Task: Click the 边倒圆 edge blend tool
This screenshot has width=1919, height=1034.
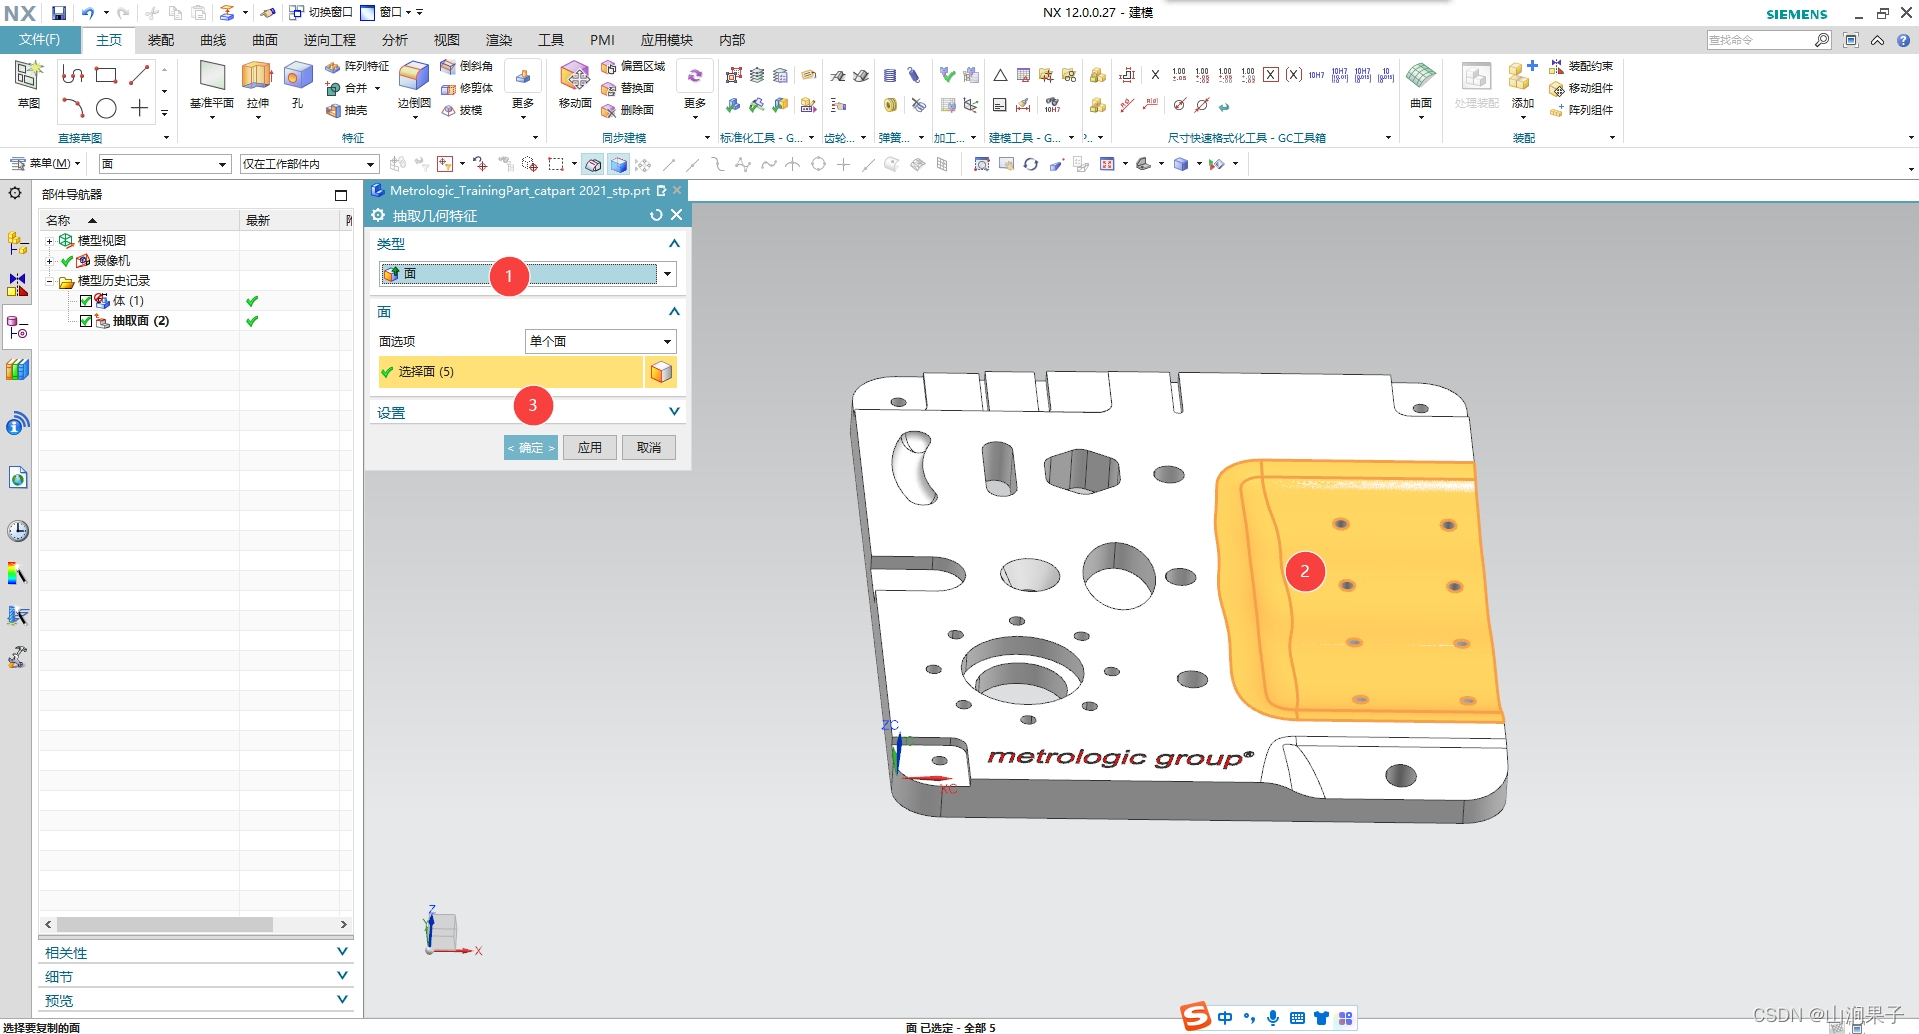Action: click(414, 85)
